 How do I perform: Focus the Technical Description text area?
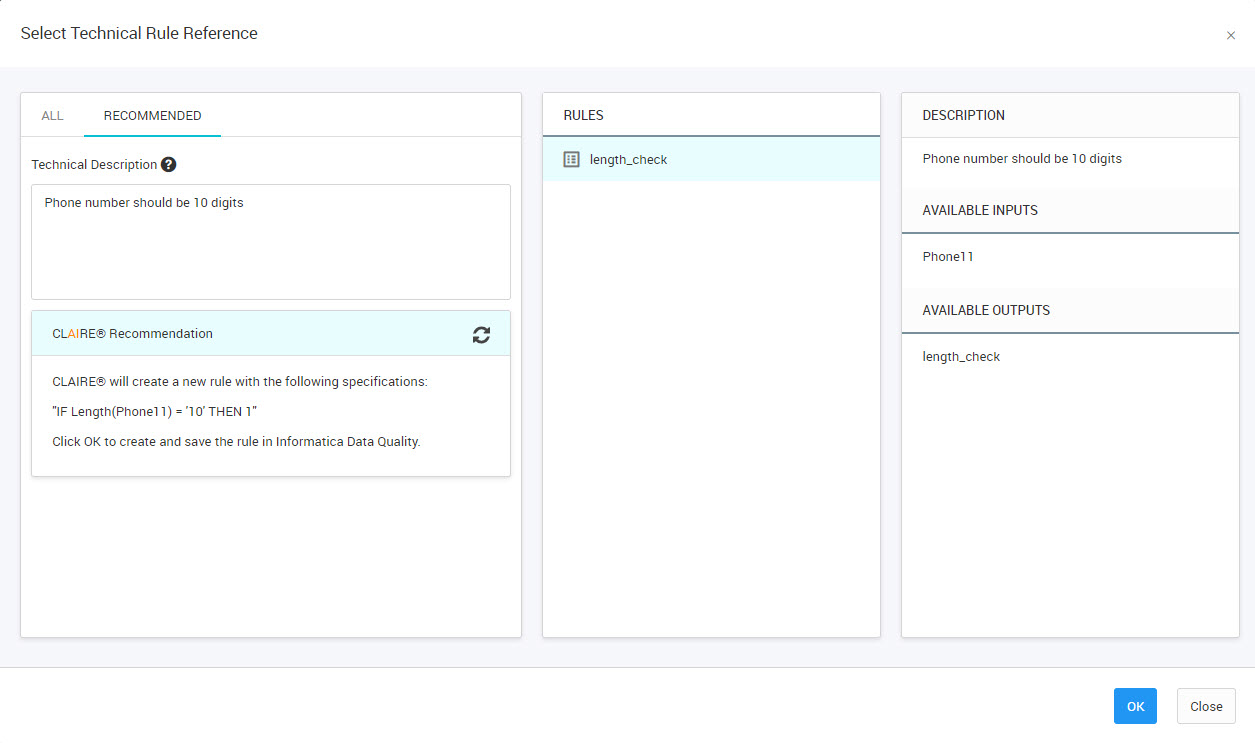point(271,242)
